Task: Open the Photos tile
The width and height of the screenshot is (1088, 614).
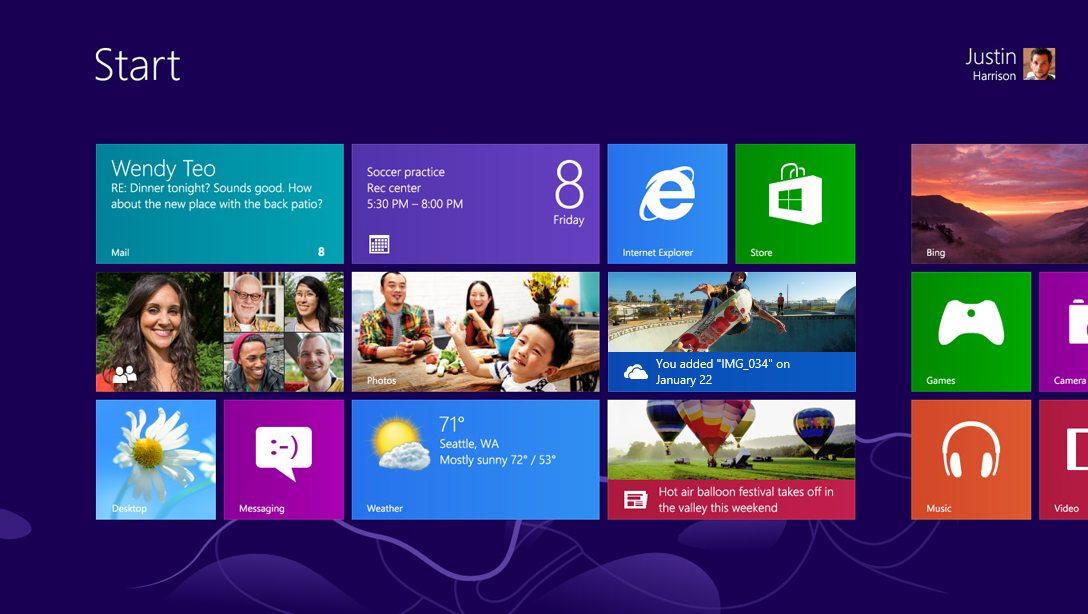Action: pos(475,331)
